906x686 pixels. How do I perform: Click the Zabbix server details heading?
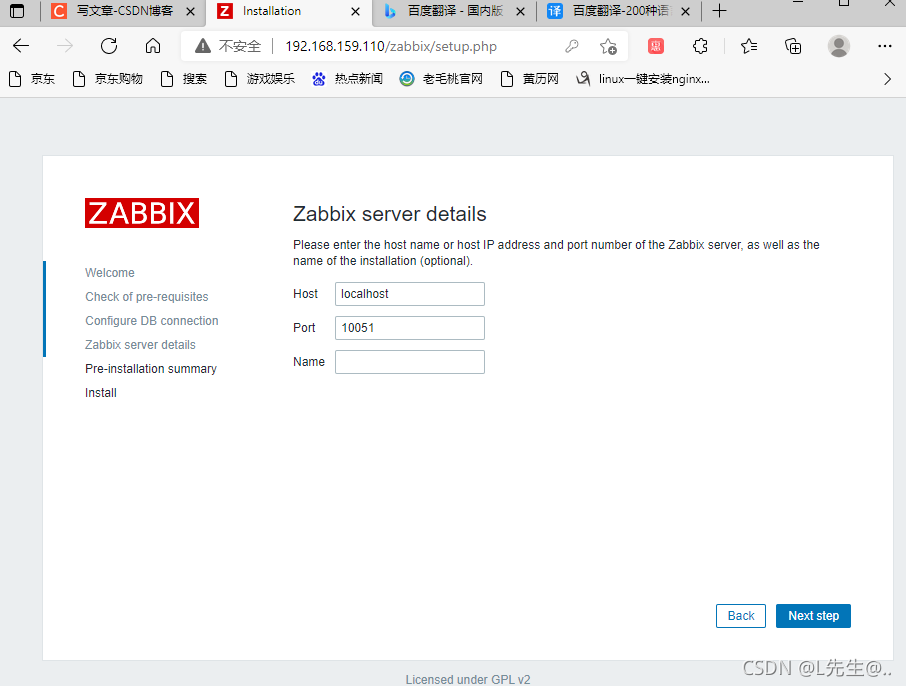coord(389,214)
